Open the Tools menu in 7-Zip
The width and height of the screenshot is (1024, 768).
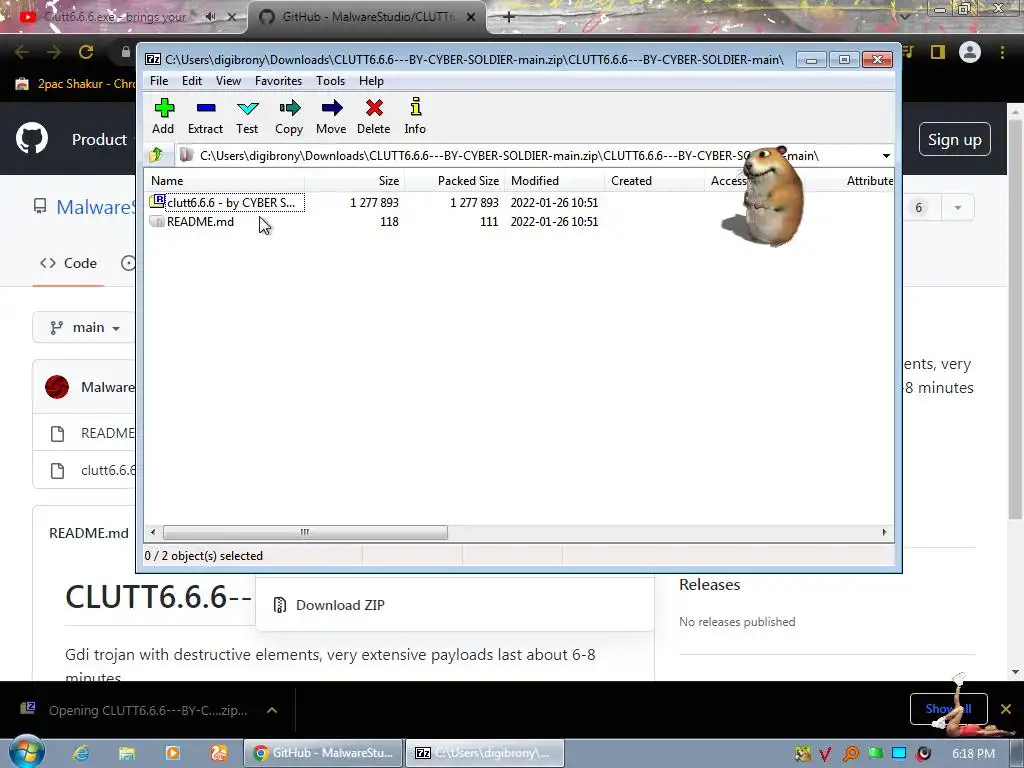coord(330,81)
